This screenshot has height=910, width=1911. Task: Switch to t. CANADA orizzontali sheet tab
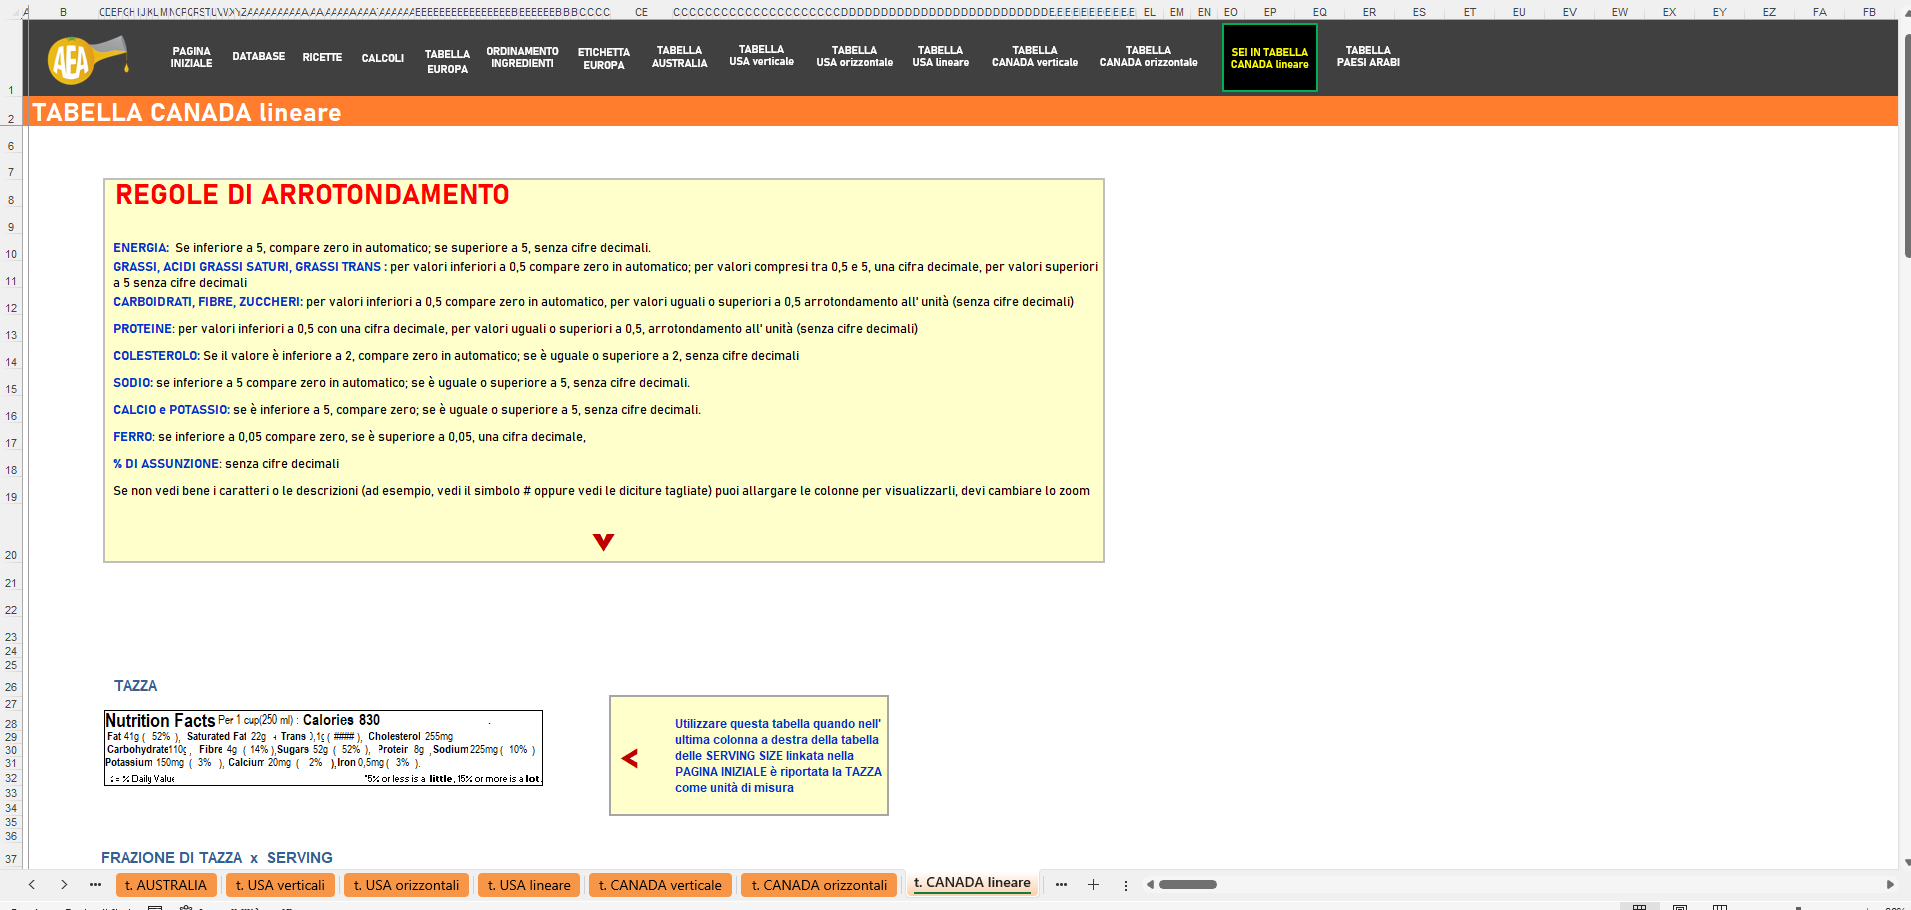819,885
